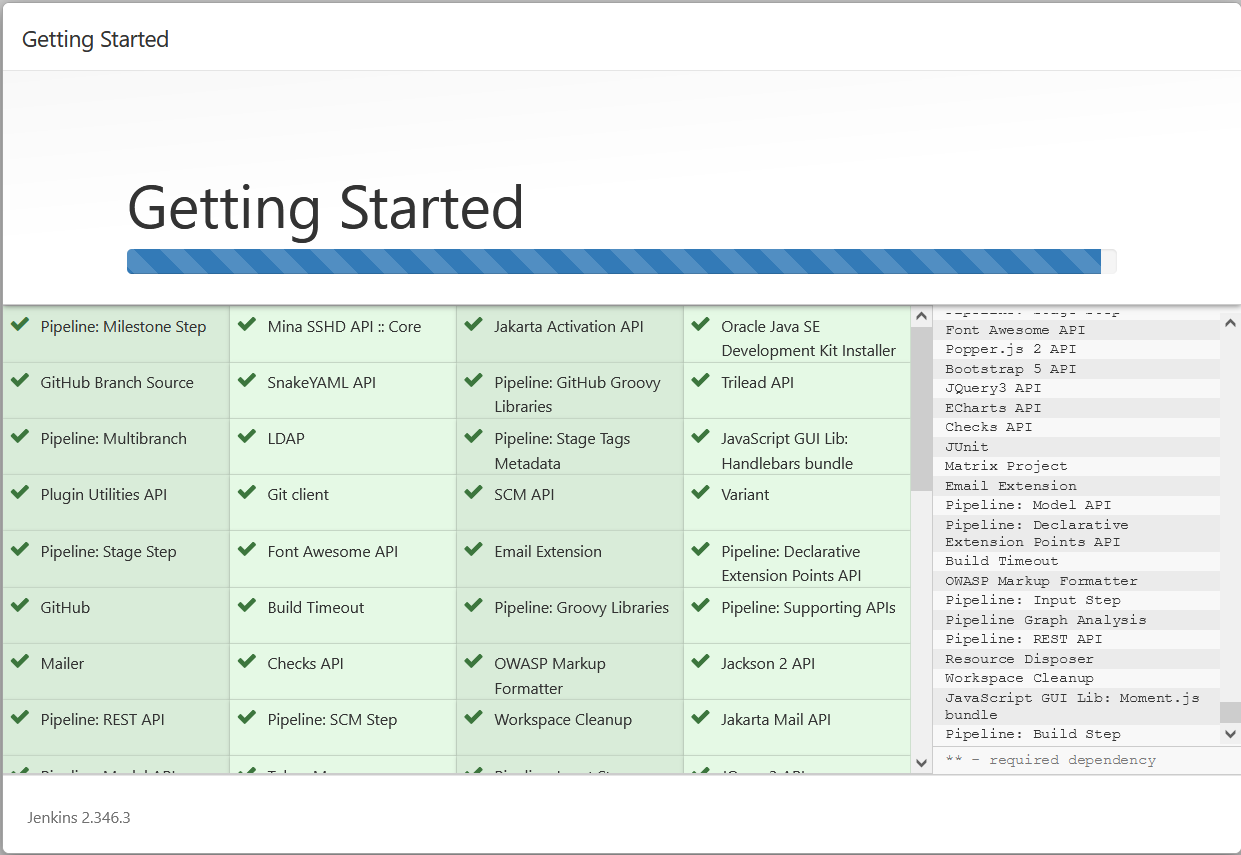
Task: Click the checkmark beside Git client
Action: coord(247,492)
